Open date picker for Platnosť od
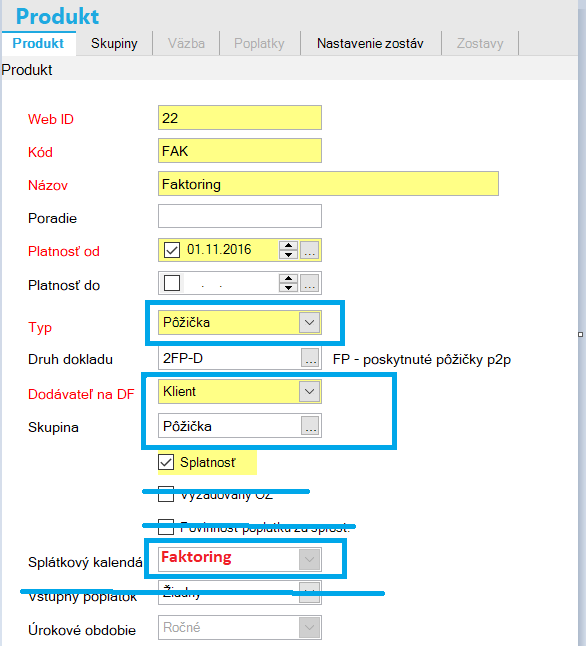Screen dimensions: 586x646 pyautogui.click(x=309, y=250)
